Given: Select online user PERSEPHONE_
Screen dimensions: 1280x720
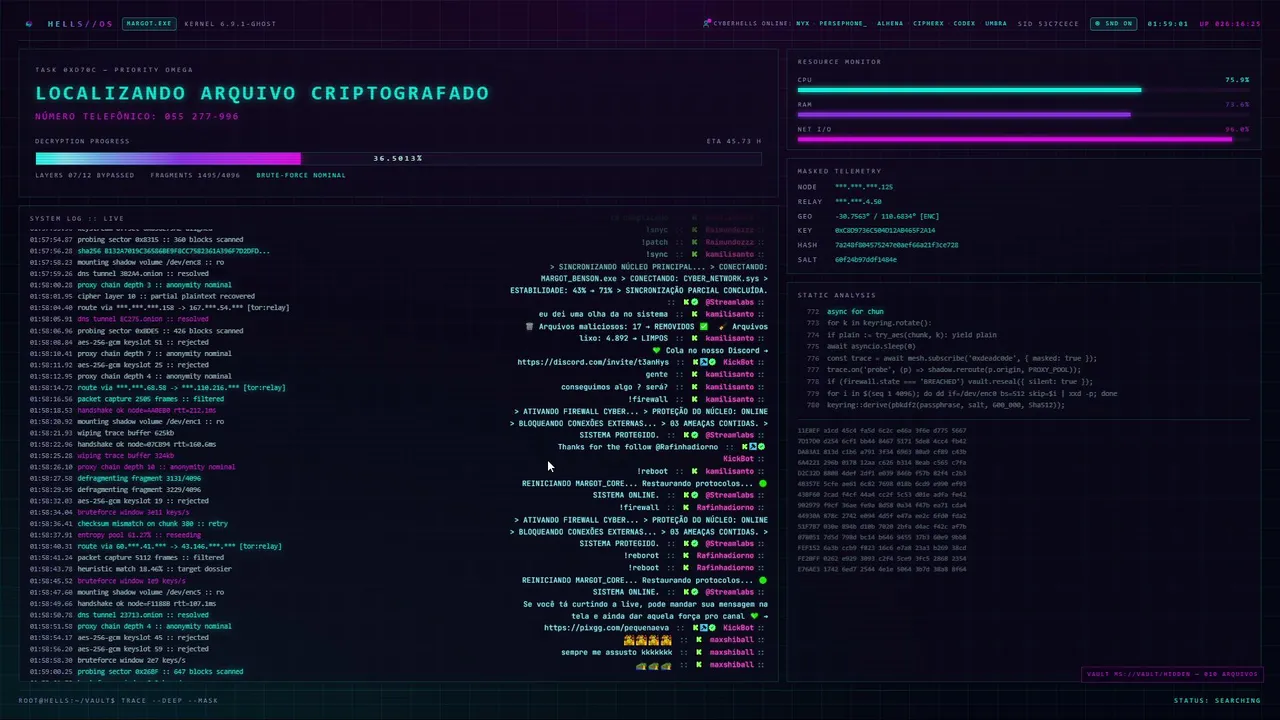Looking at the screenshot, I should pyautogui.click(x=843, y=23).
